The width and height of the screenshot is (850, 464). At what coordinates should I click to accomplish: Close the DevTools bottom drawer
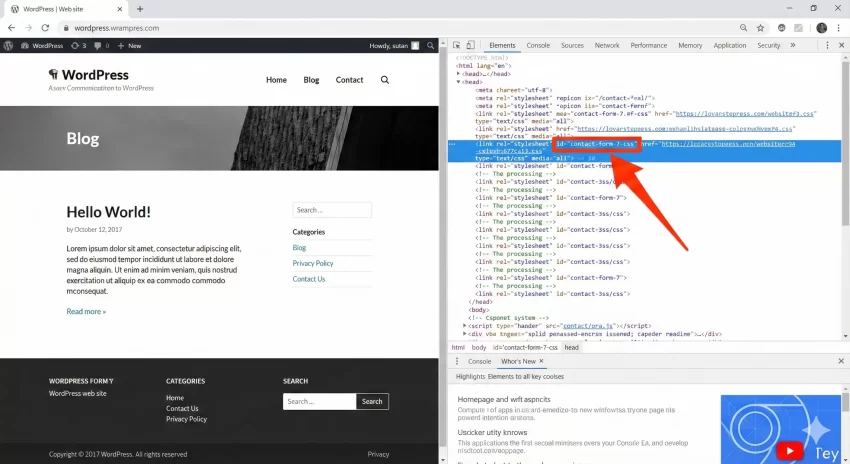[841, 361]
